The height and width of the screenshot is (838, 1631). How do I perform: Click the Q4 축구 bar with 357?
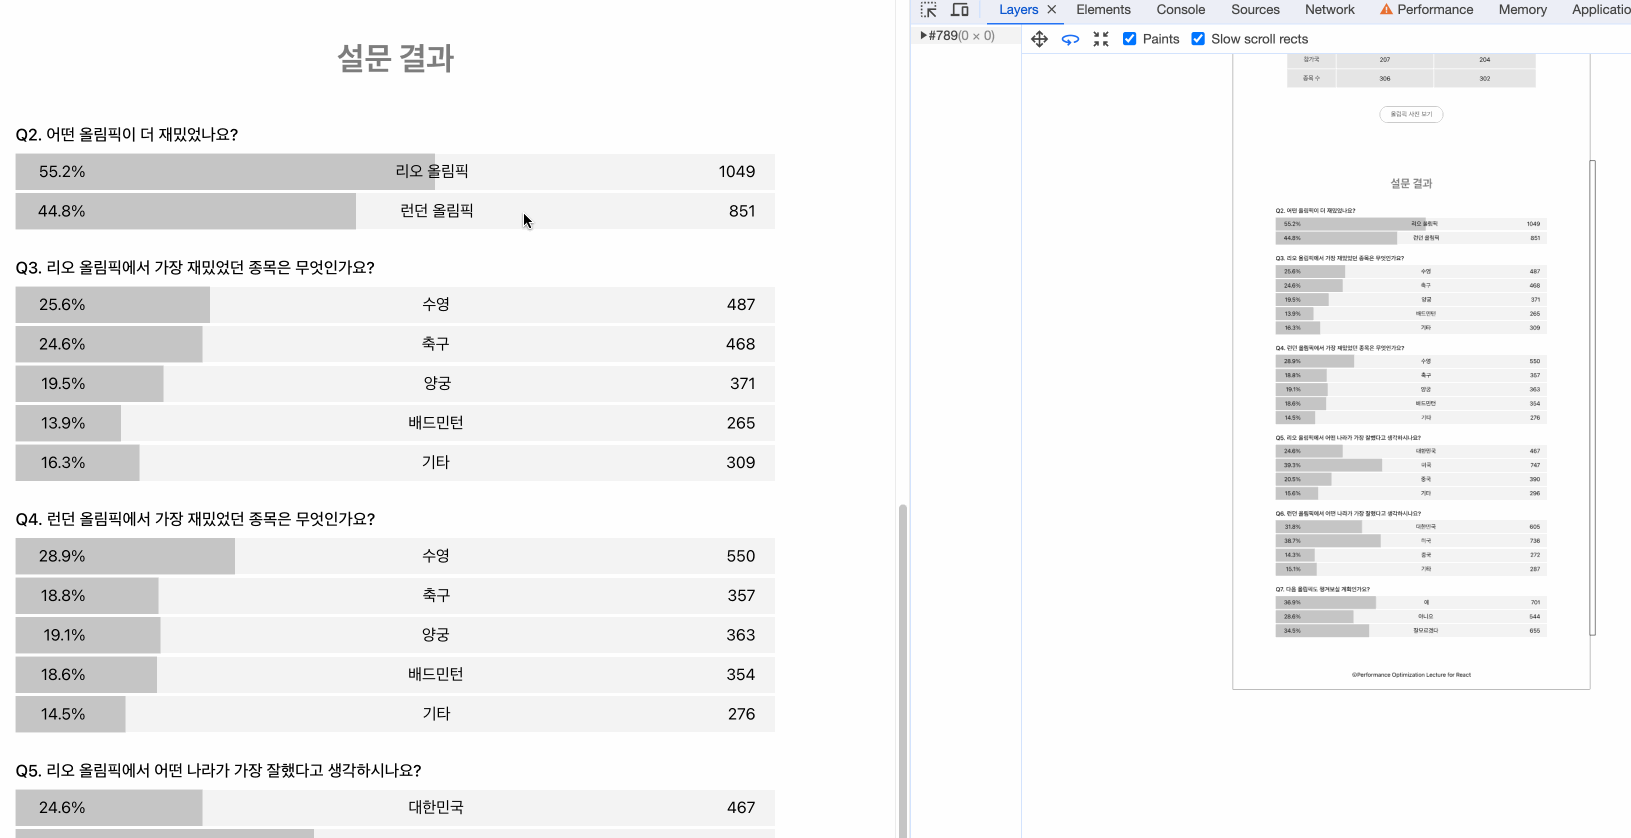click(395, 596)
